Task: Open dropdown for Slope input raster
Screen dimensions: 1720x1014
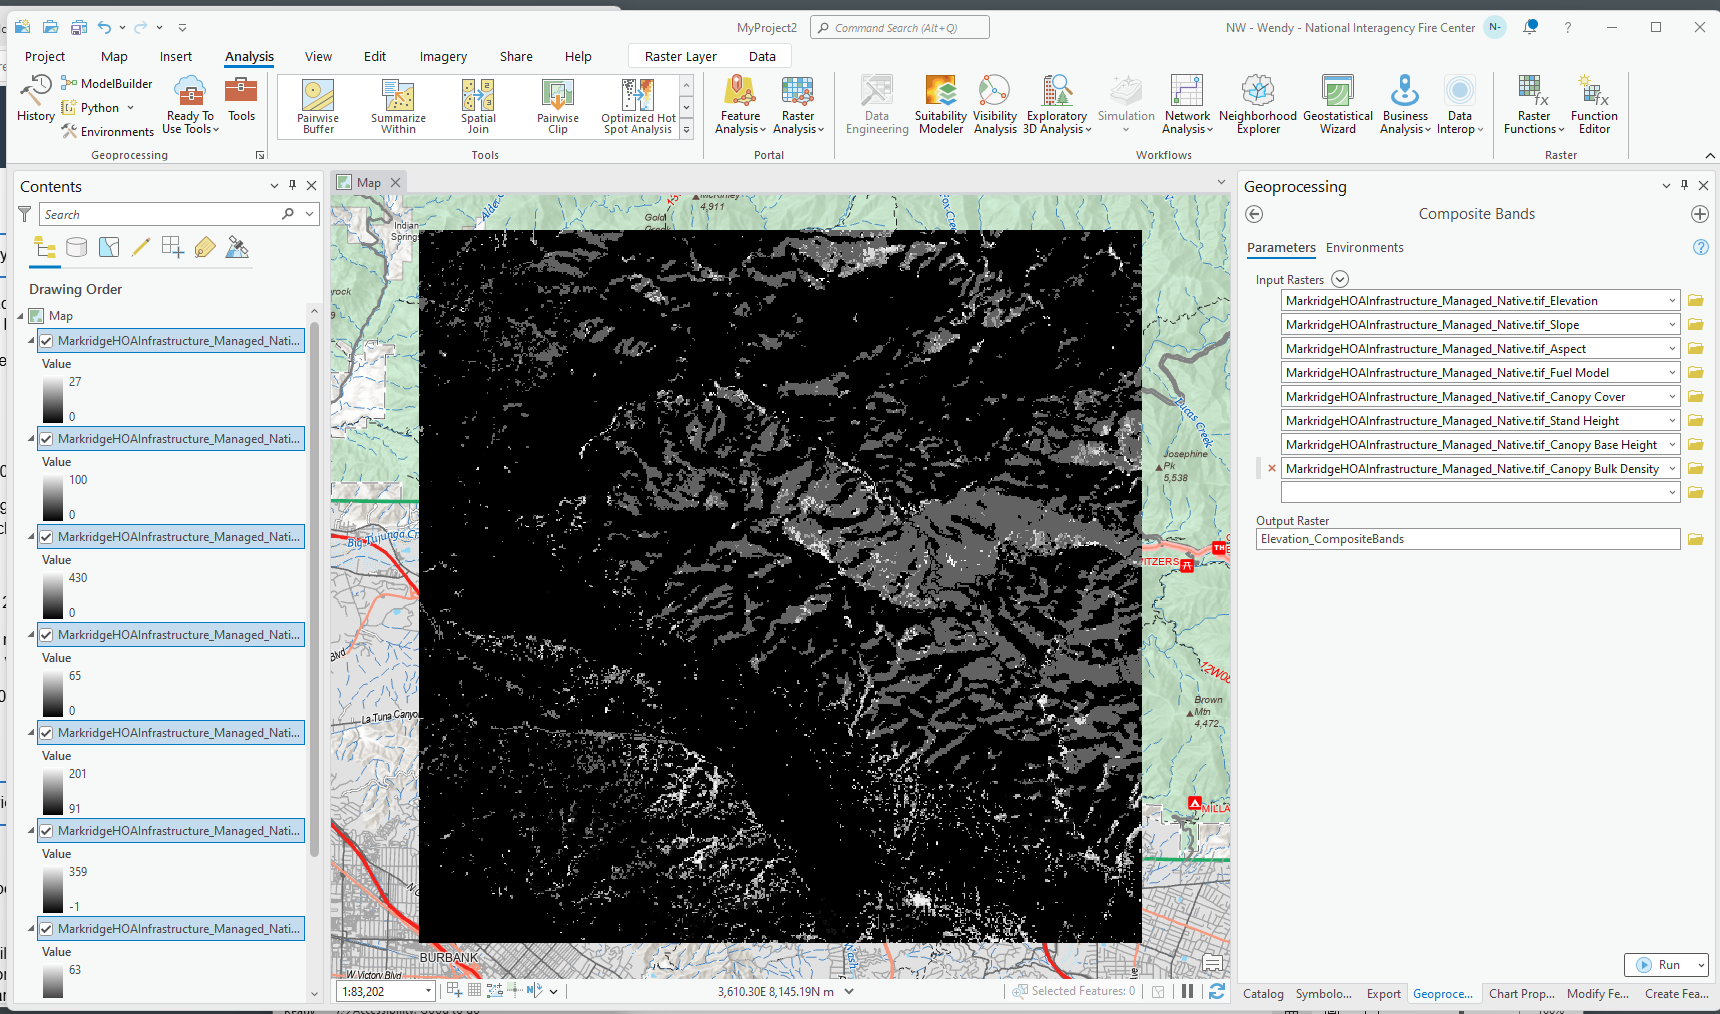Action: click(1672, 325)
